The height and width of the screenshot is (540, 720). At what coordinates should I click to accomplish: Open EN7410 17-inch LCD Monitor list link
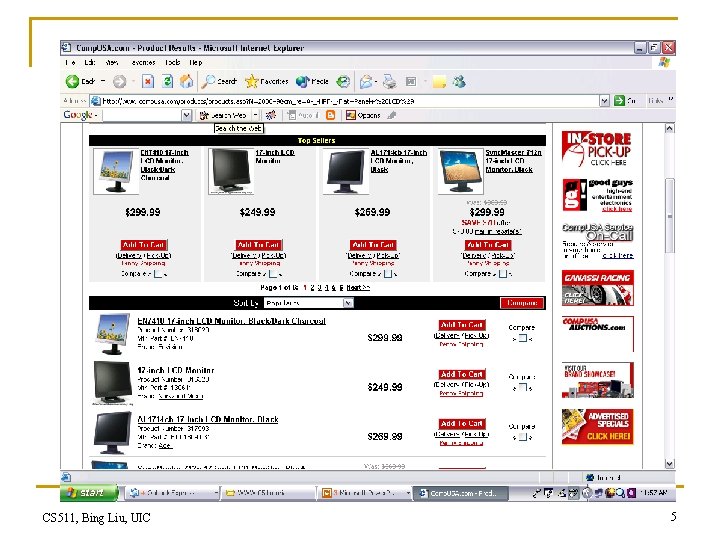[231, 321]
